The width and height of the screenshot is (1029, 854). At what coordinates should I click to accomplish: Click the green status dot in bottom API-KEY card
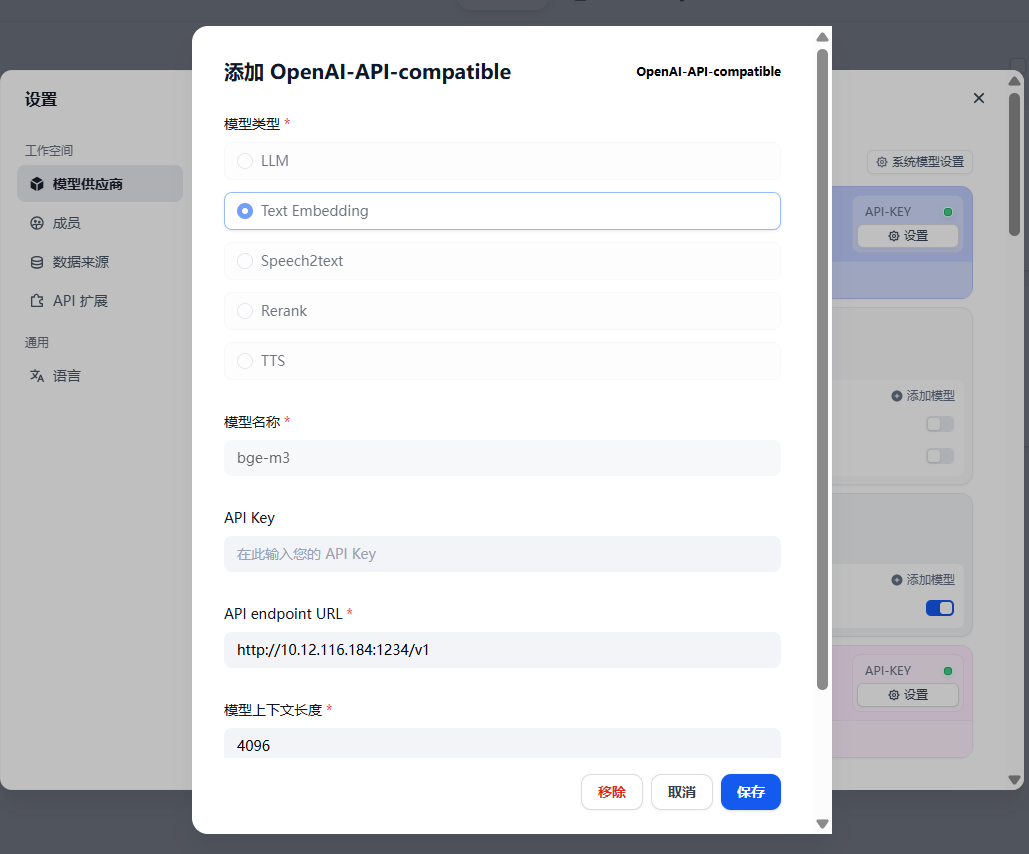pyautogui.click(x=948, y=671)
